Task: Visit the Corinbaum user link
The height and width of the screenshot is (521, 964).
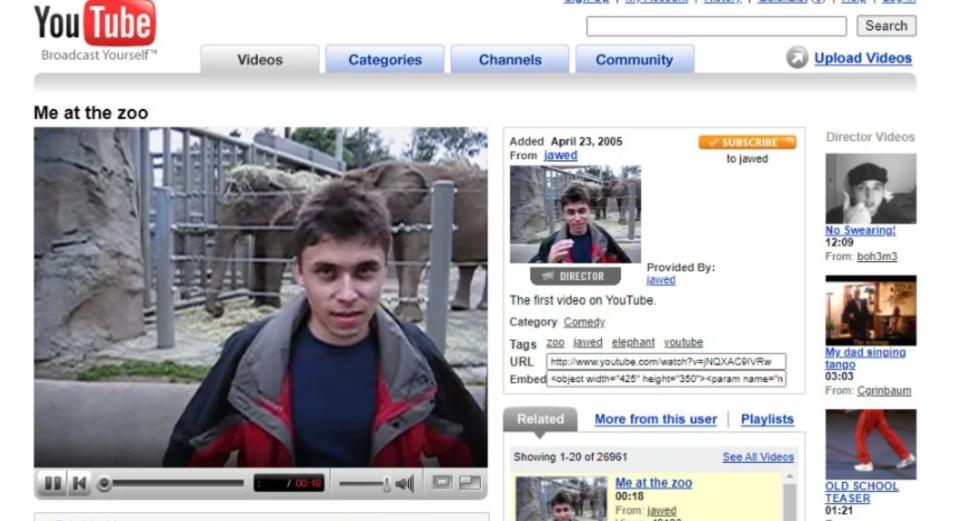Action: tap(884, 391)
